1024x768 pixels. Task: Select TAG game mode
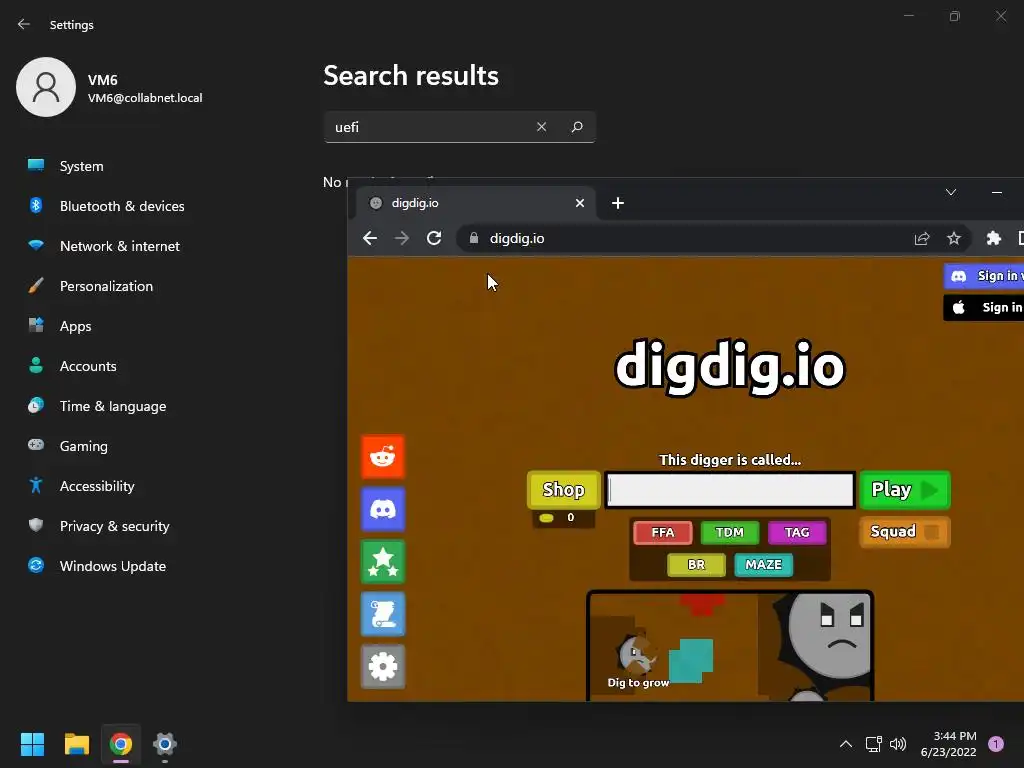pyautogui.click(x=797, y=532)
